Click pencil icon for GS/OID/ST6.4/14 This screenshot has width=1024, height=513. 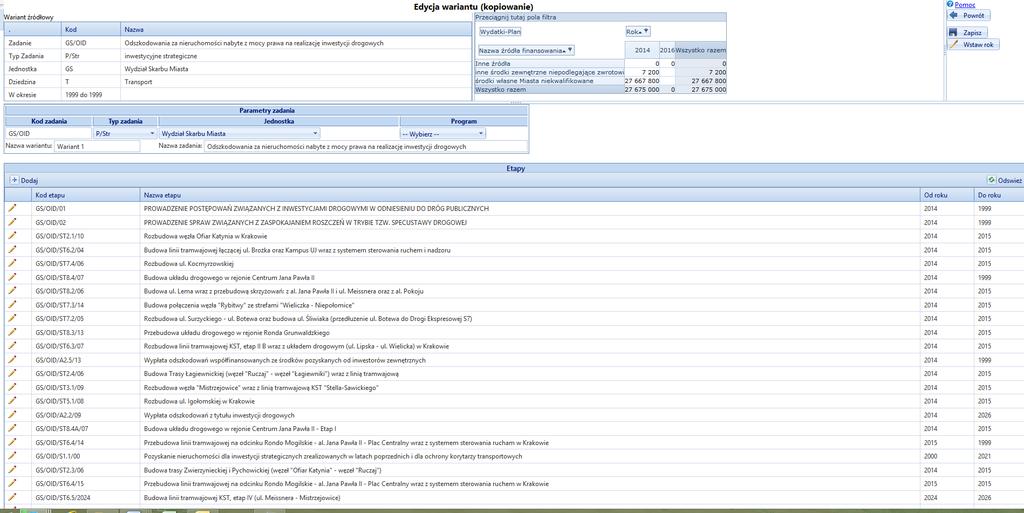pos(12,442)
